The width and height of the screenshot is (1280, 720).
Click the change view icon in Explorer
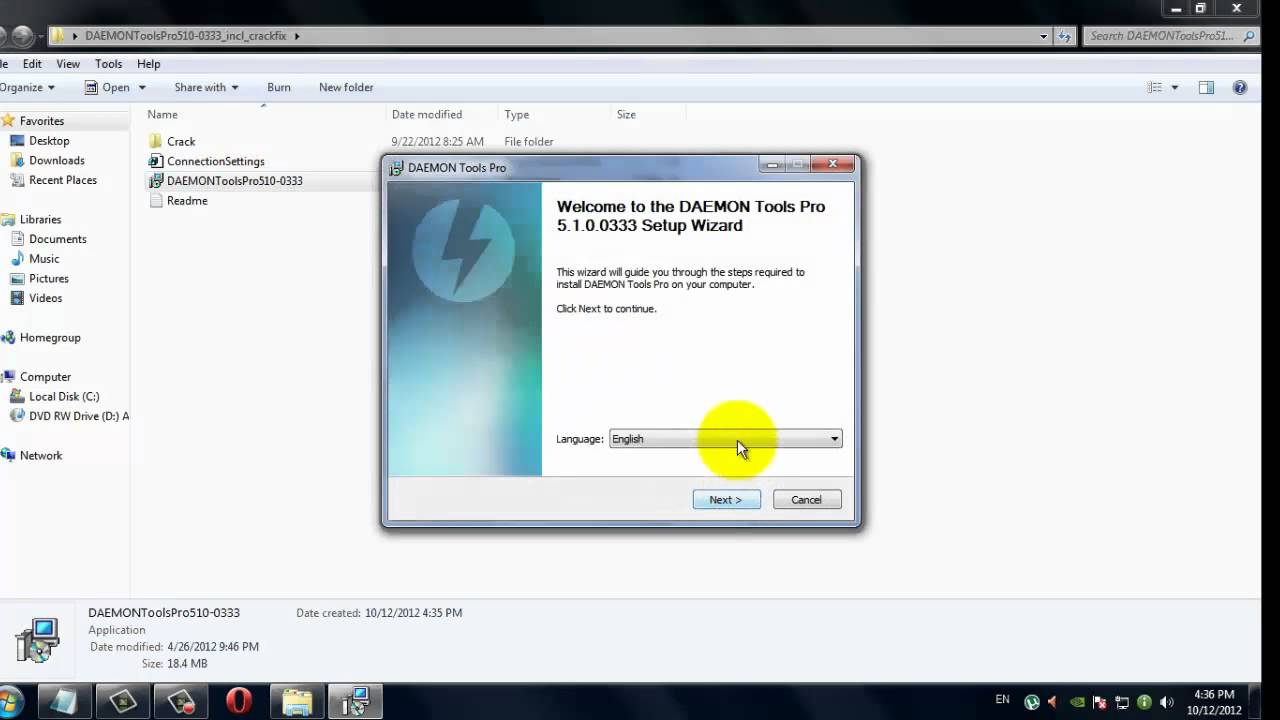pyautogui.click(x=1155, y=87)
